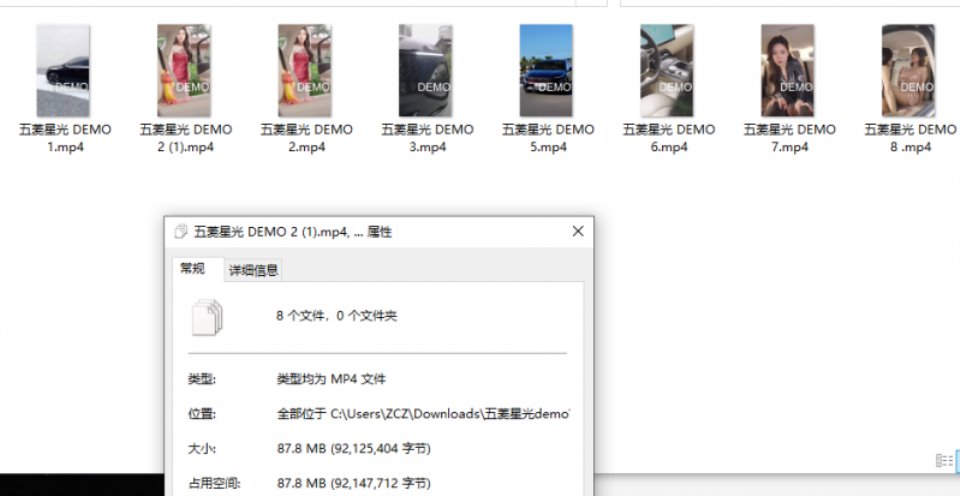
Task: Click the 位置: label in properties dialog
Action: tap(201, 414)
